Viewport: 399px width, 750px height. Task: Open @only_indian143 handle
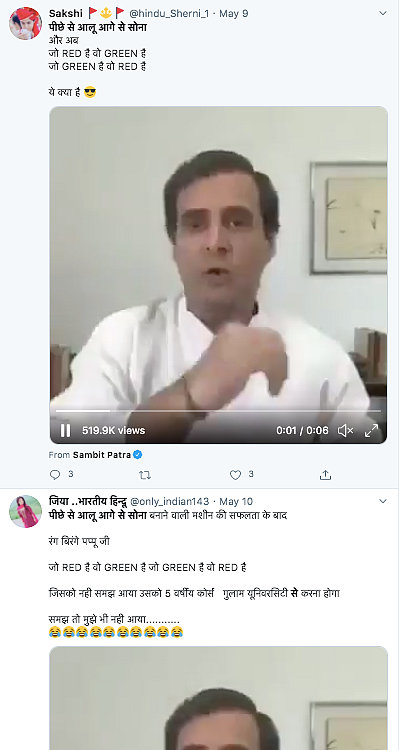[x=170, y=501]
